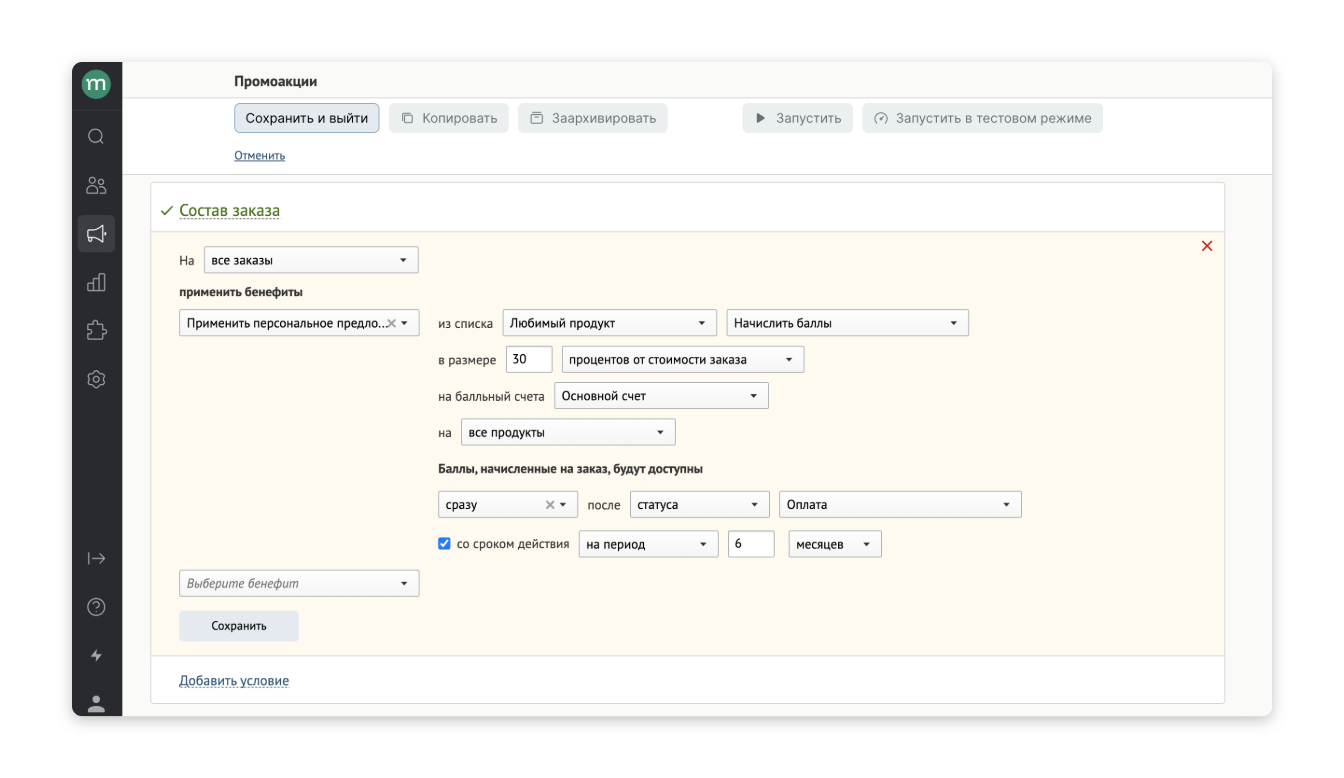Open the 'Начислить баллы' dropdown
Image resolution: width=1344 pixels, height=778 pixels.
click(x=847, y=323)
